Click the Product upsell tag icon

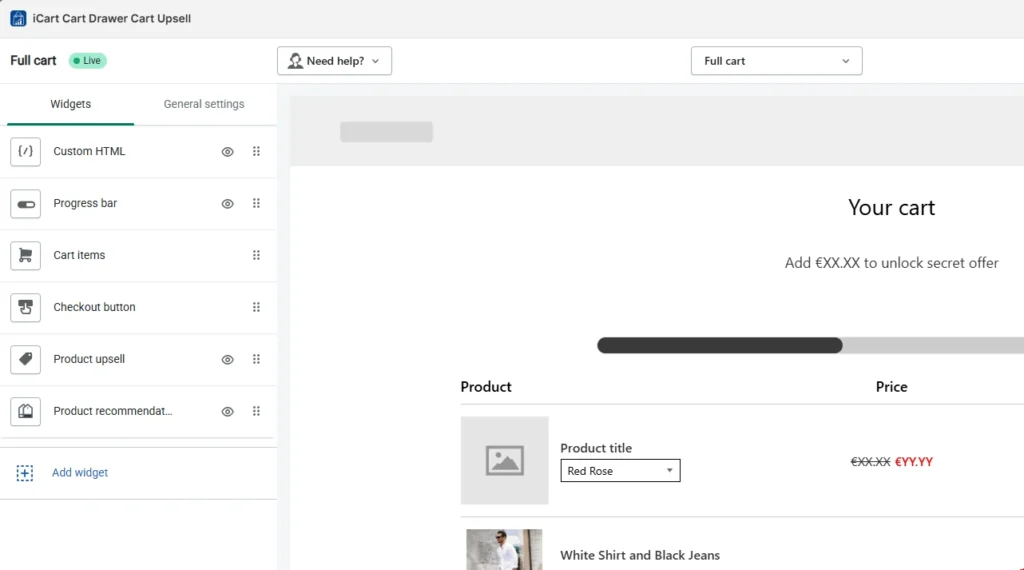coord(26,360)
